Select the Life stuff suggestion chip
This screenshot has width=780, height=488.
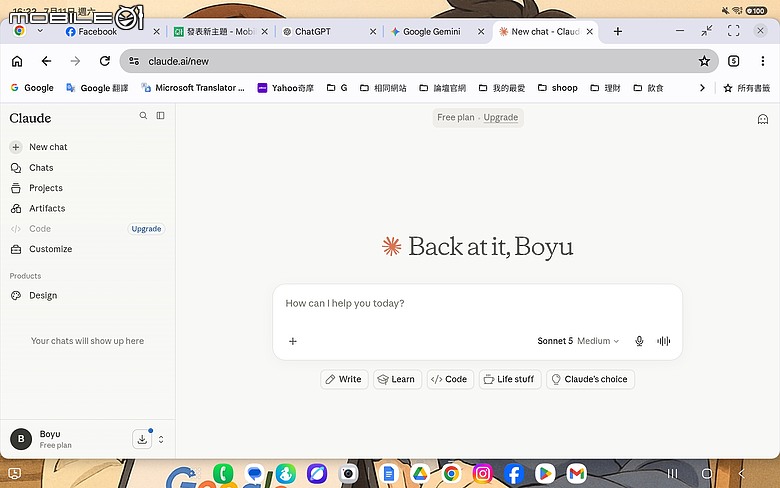pos(510,379)
